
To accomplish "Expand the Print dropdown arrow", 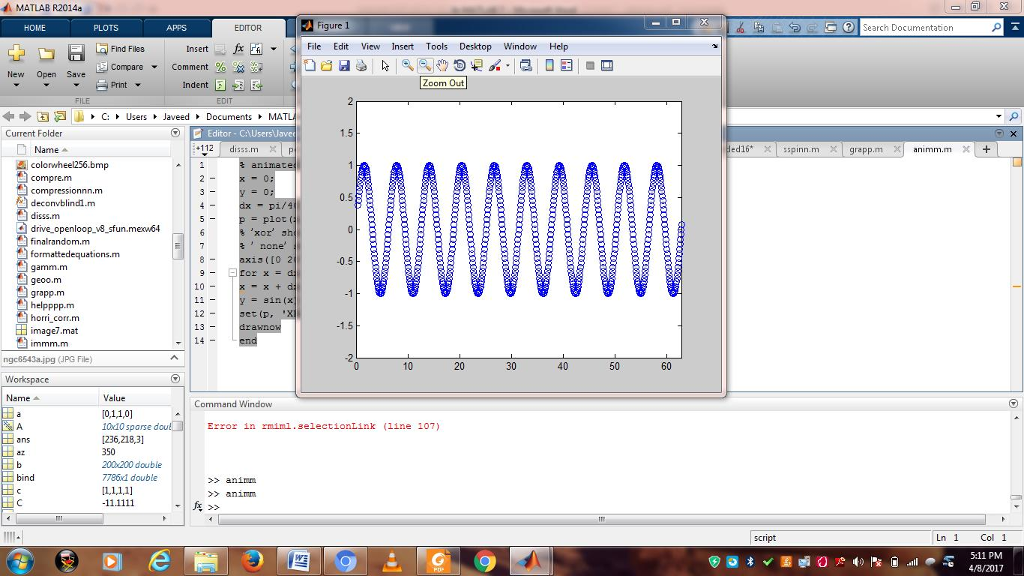I will (137, 84).
